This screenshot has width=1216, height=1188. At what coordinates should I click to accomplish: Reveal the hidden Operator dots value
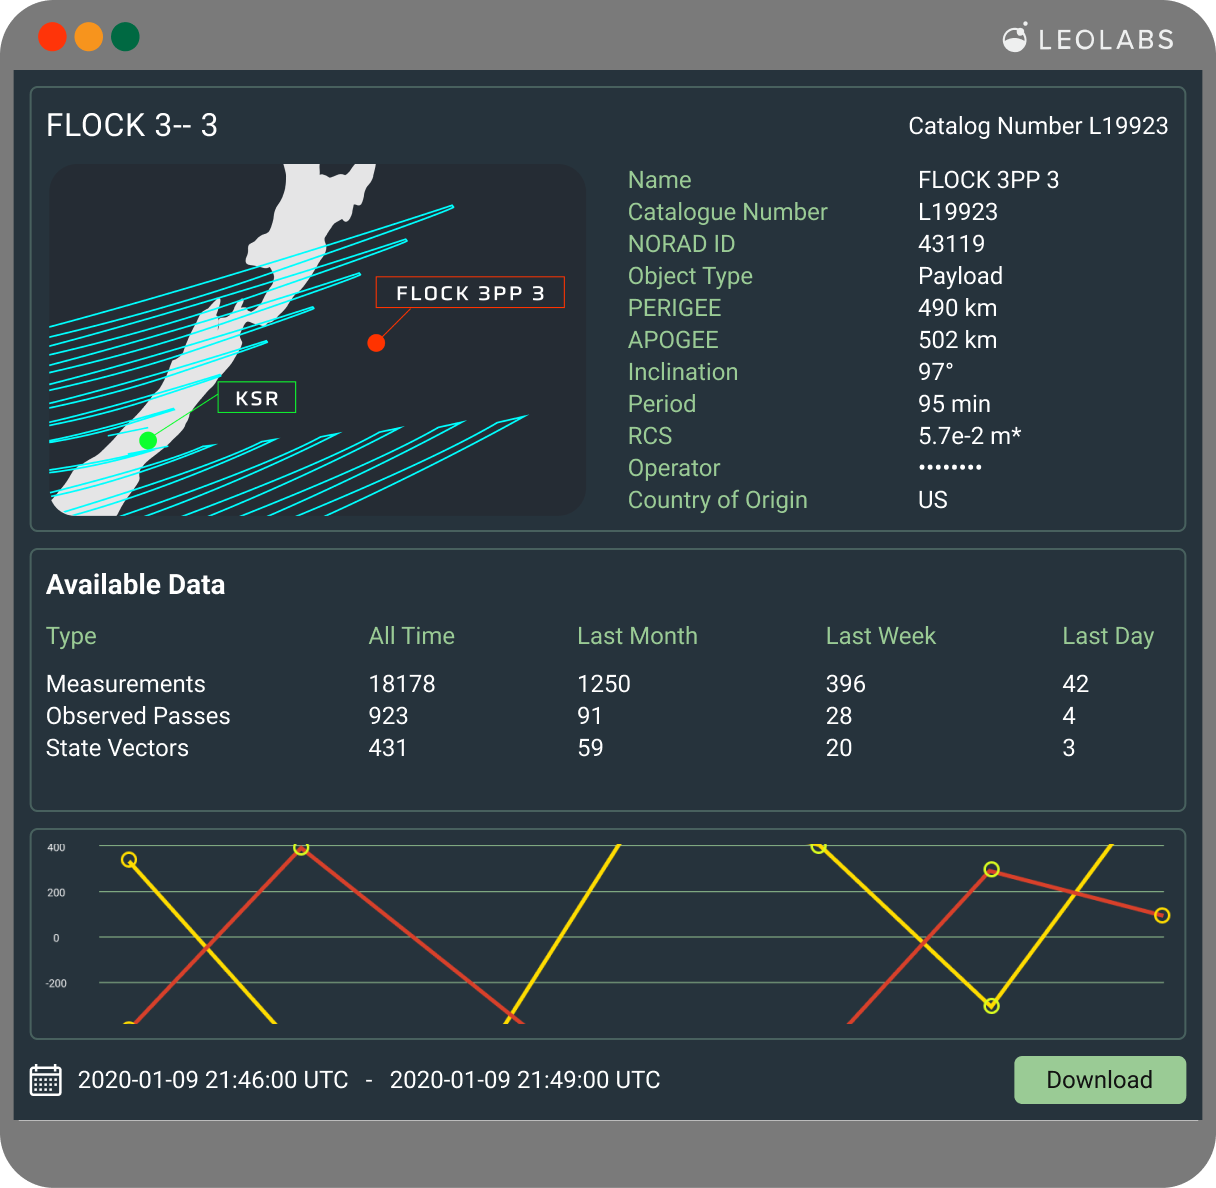pyautogui.click(x=949, y=468)
